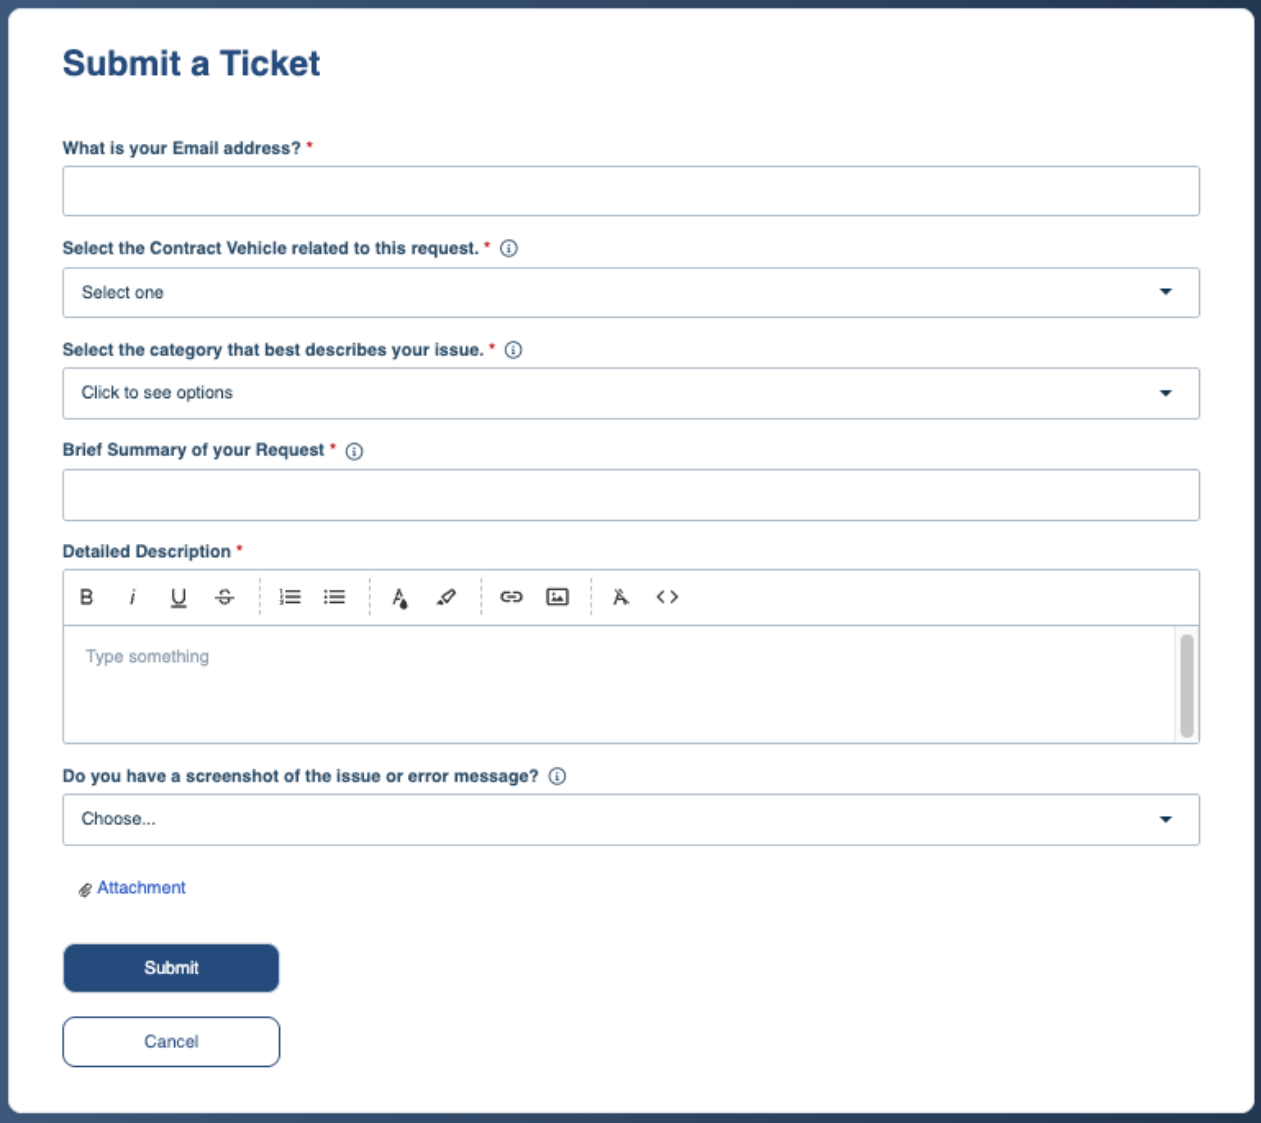
Task: Open the text color picker
Action: (x=399, y=596)
